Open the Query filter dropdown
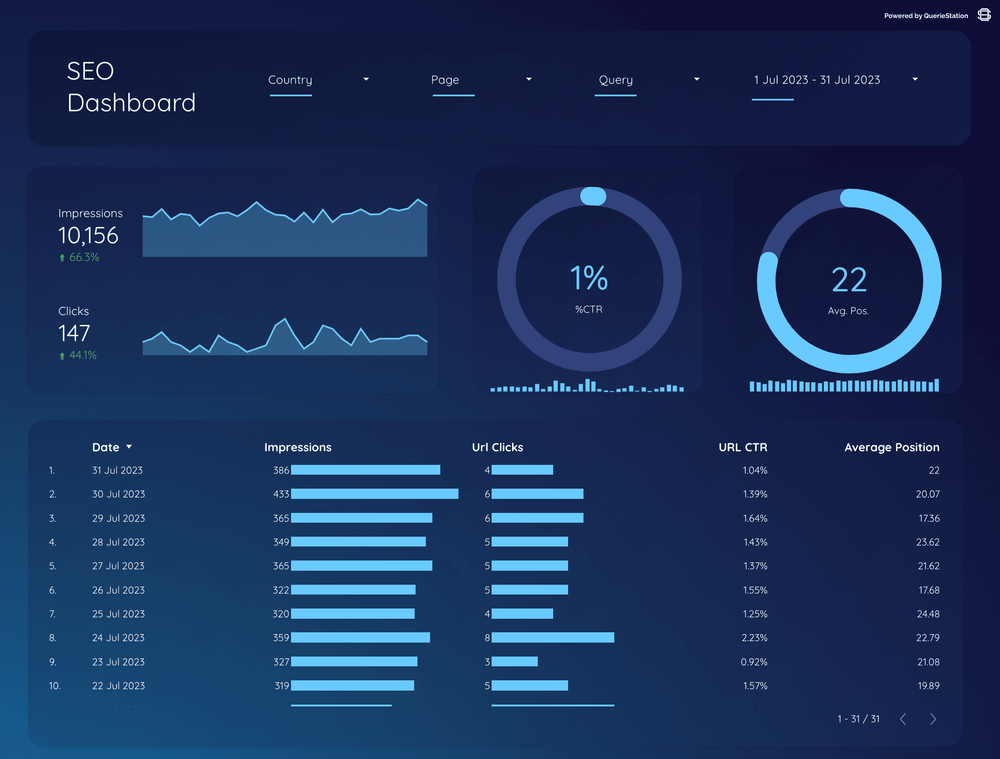This screenshot has height=759, width=1000. (696, 80)
